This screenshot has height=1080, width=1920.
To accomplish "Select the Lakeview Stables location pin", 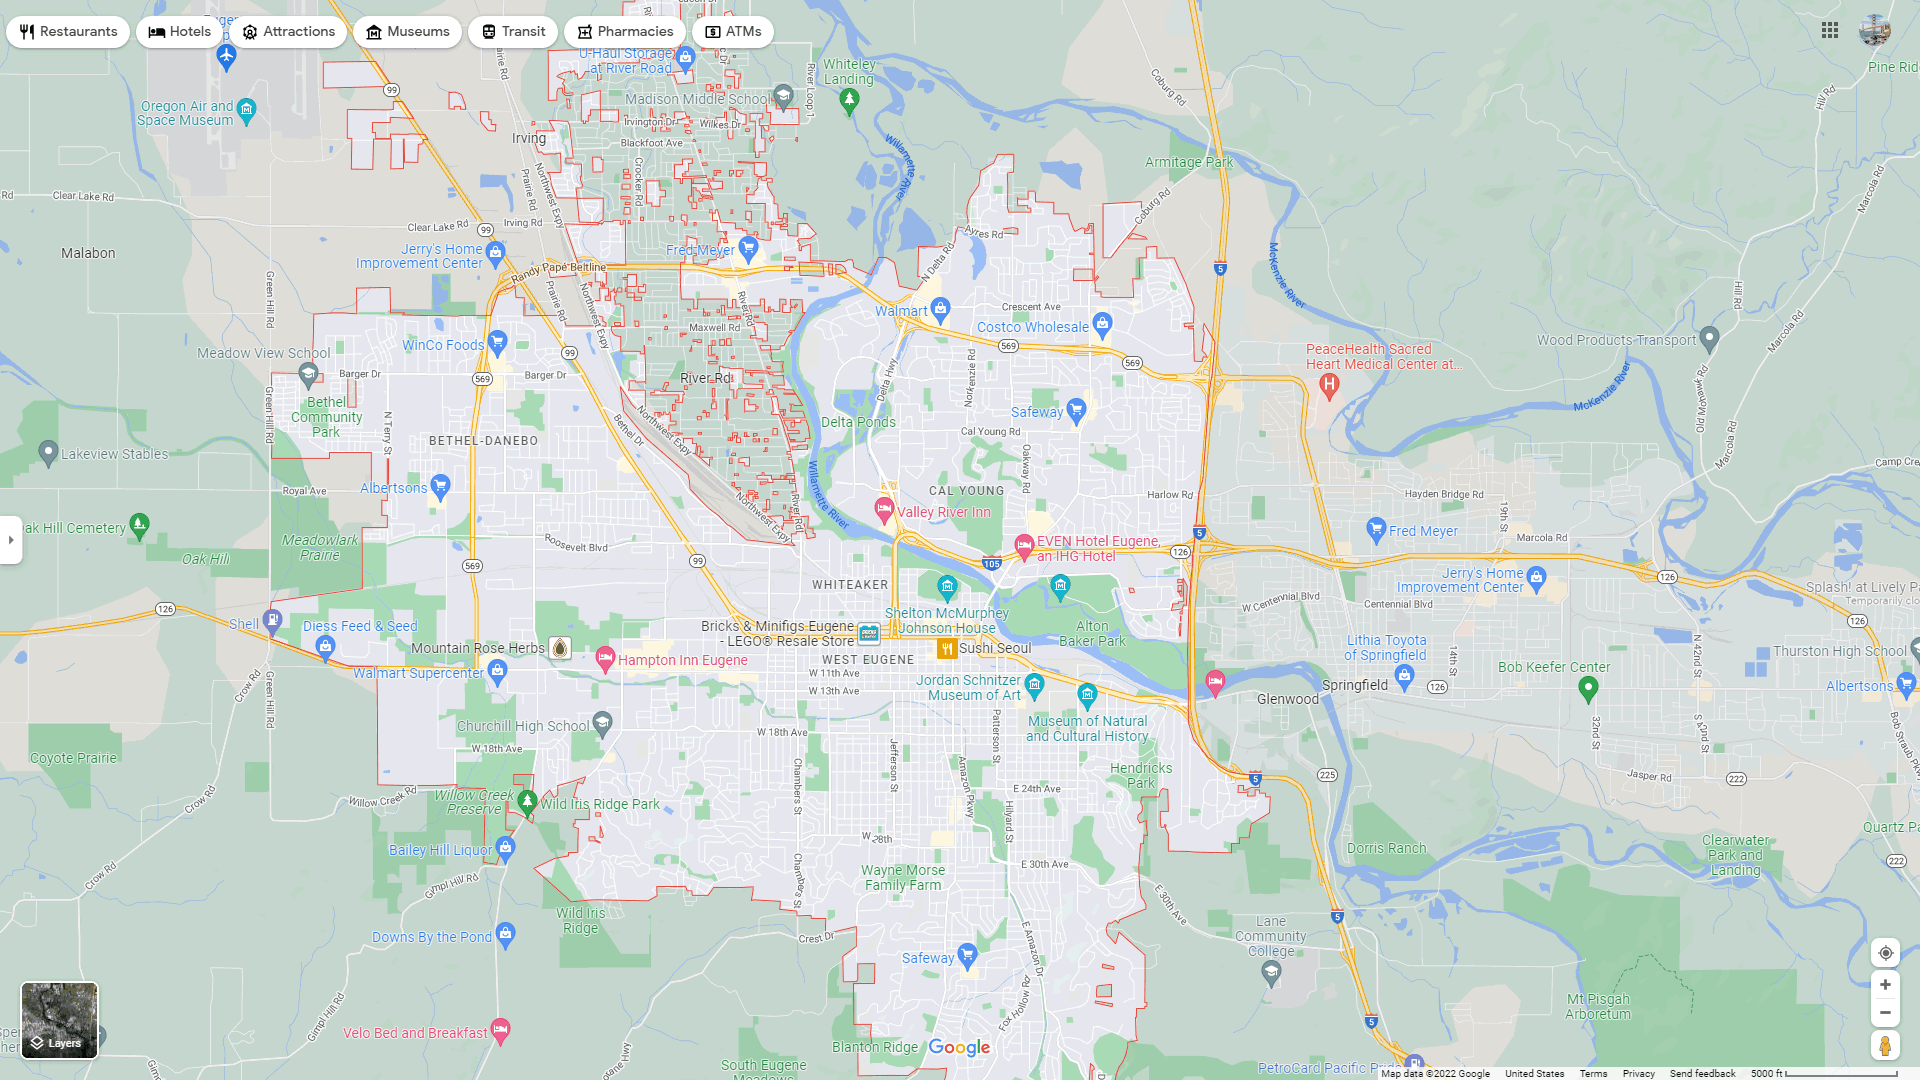I will [48, 452].
